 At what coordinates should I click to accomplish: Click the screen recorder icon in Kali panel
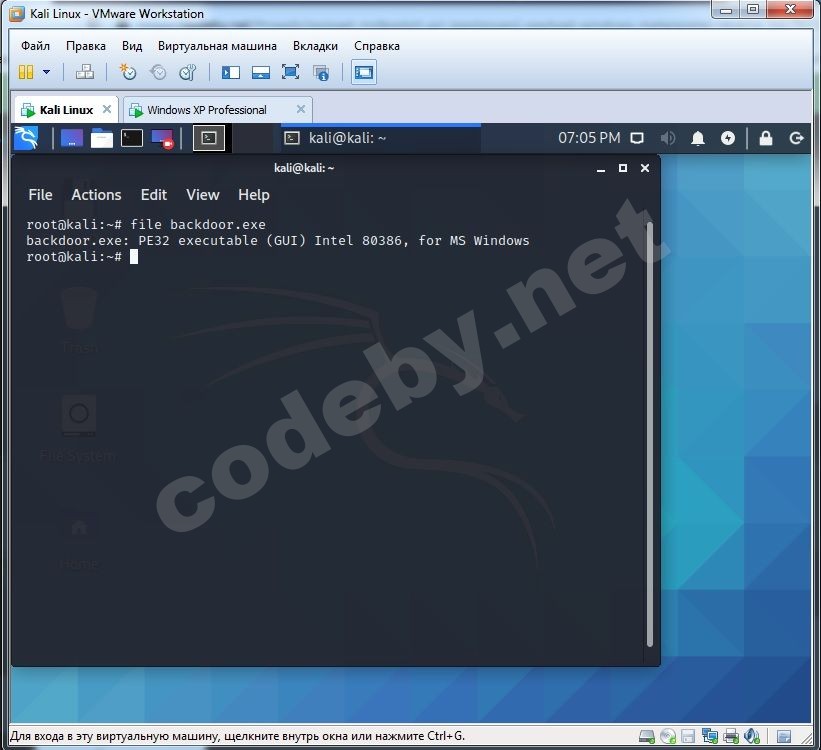click(162, 139)
